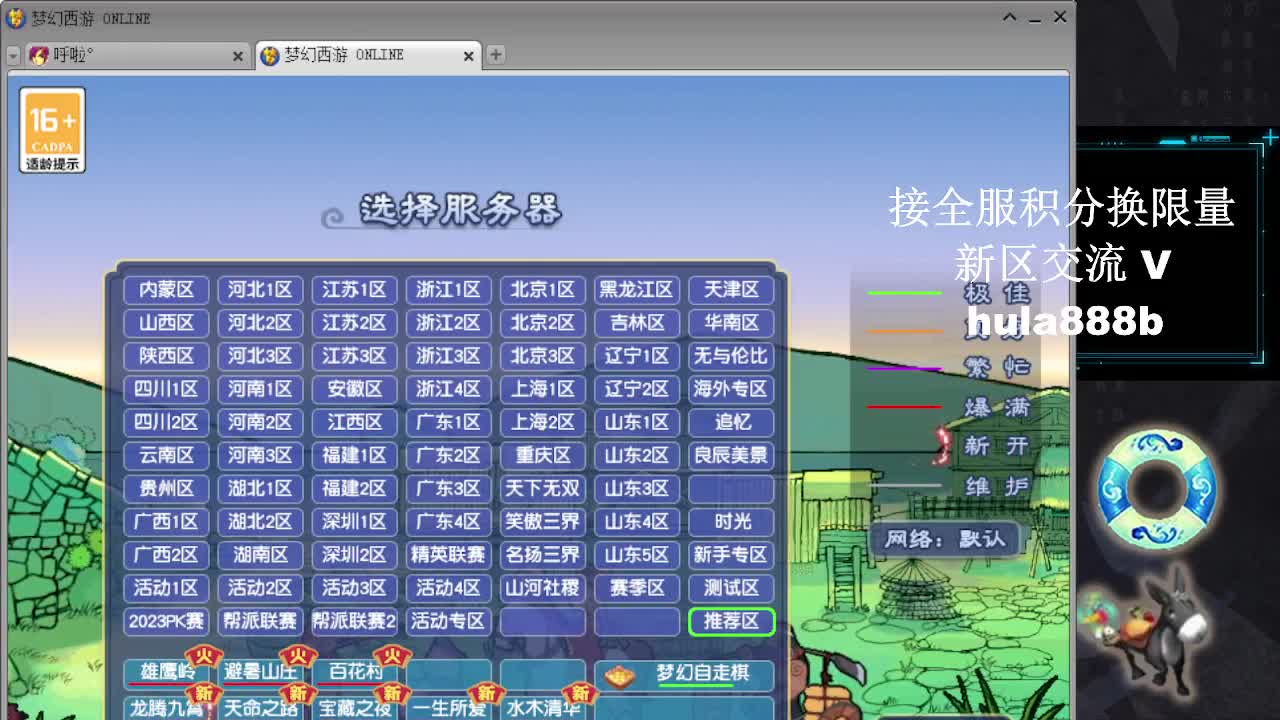Image resolution: width=1280 pixels, height=720 pixels.
Task: Click the up-arrow collapse button in title bar
Action: [x=1010, y=17]
